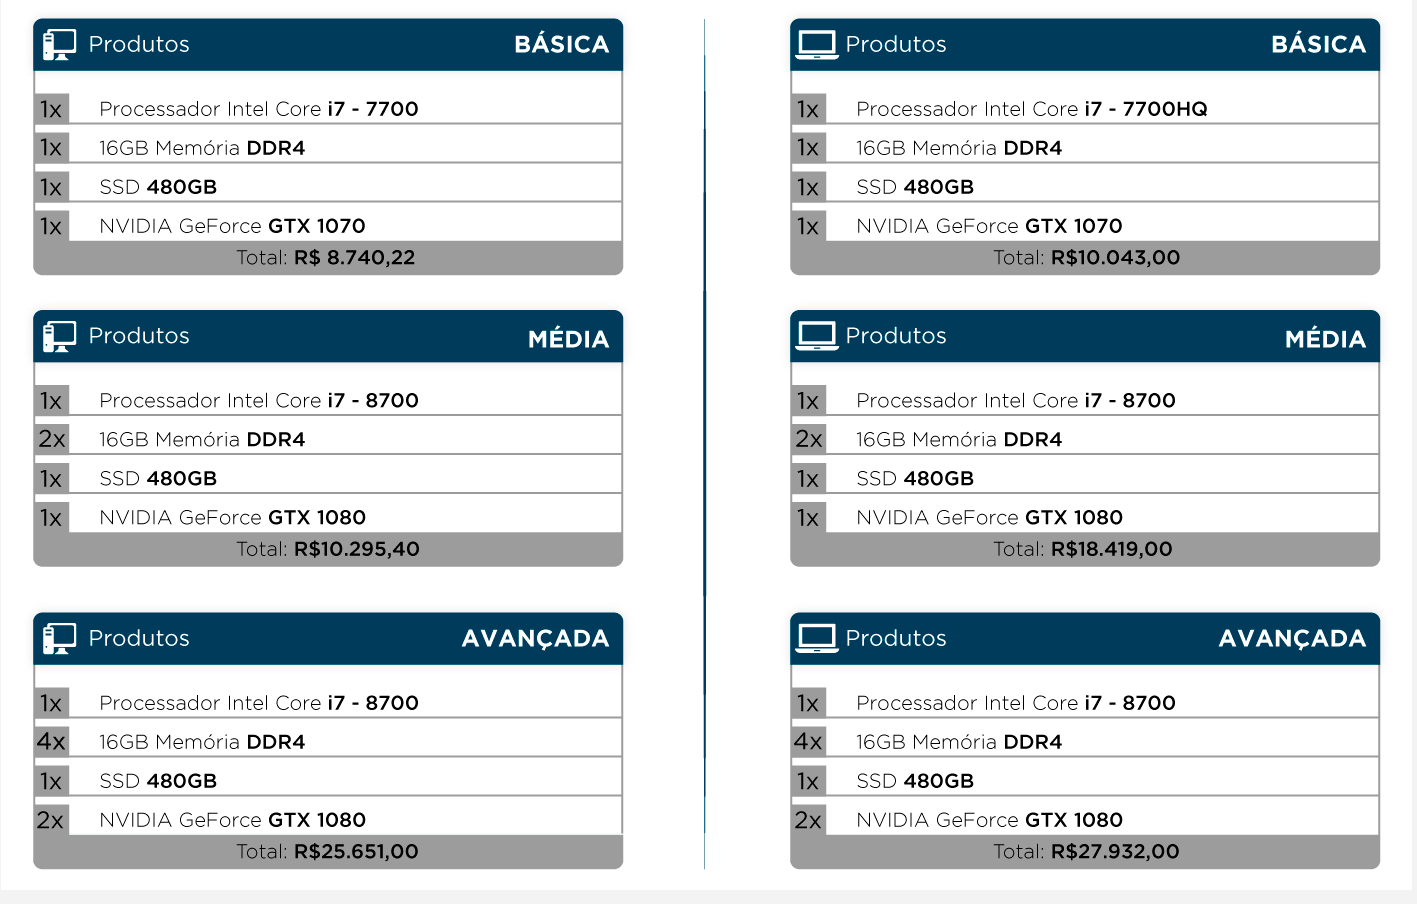Click the desktop PC icon in the BÁSICA card

click(x=59, y=44)
